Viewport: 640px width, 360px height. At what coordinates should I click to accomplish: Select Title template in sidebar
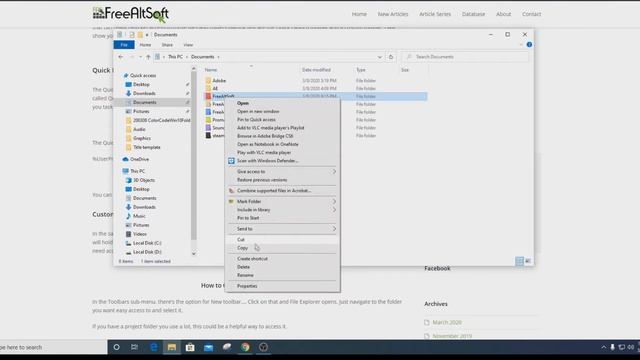(147, 147)
